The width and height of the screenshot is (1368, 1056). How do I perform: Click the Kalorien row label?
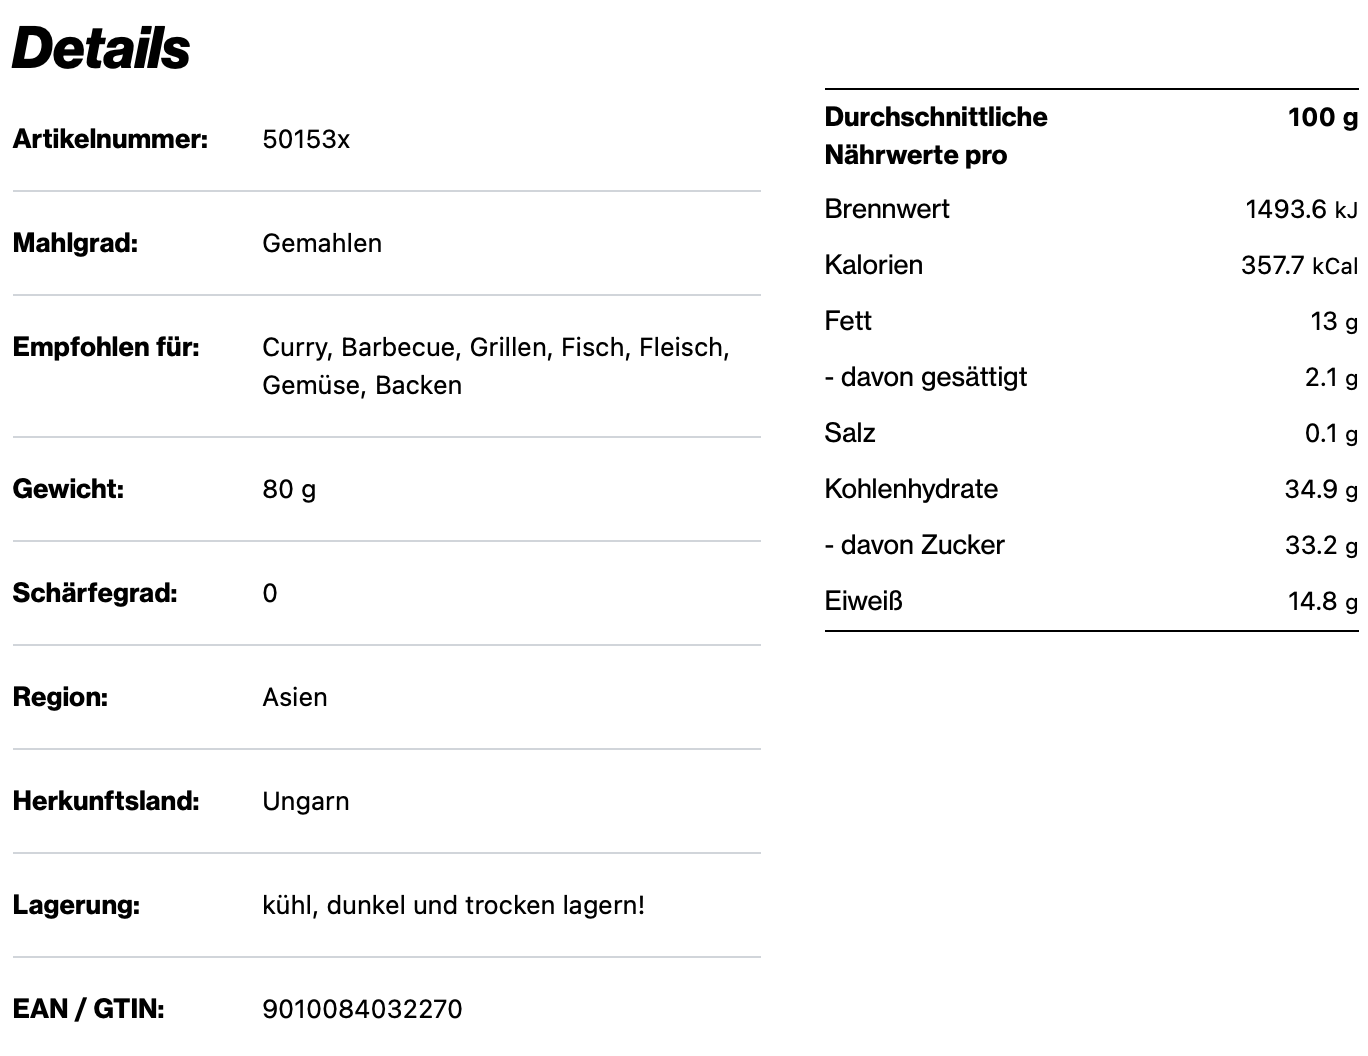874,265
